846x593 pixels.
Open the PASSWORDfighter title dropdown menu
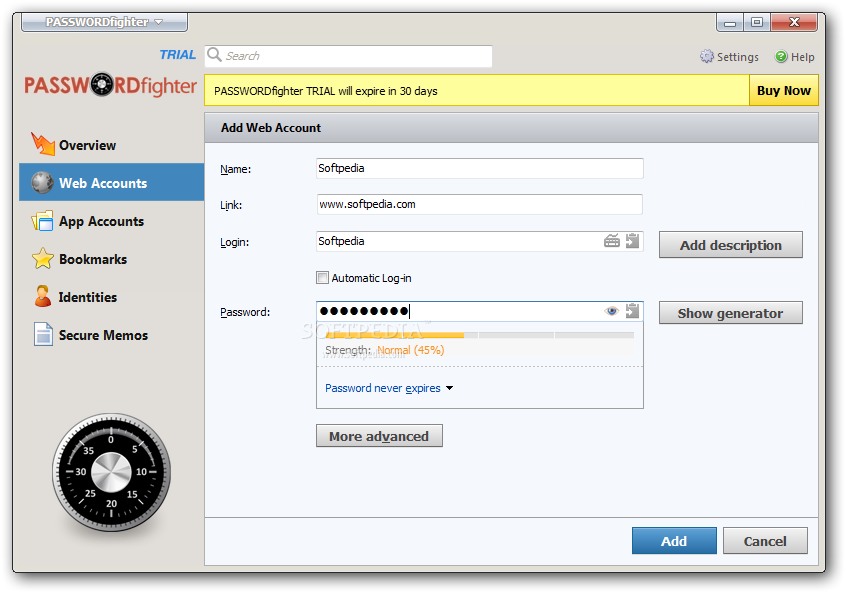pos(104,22)
